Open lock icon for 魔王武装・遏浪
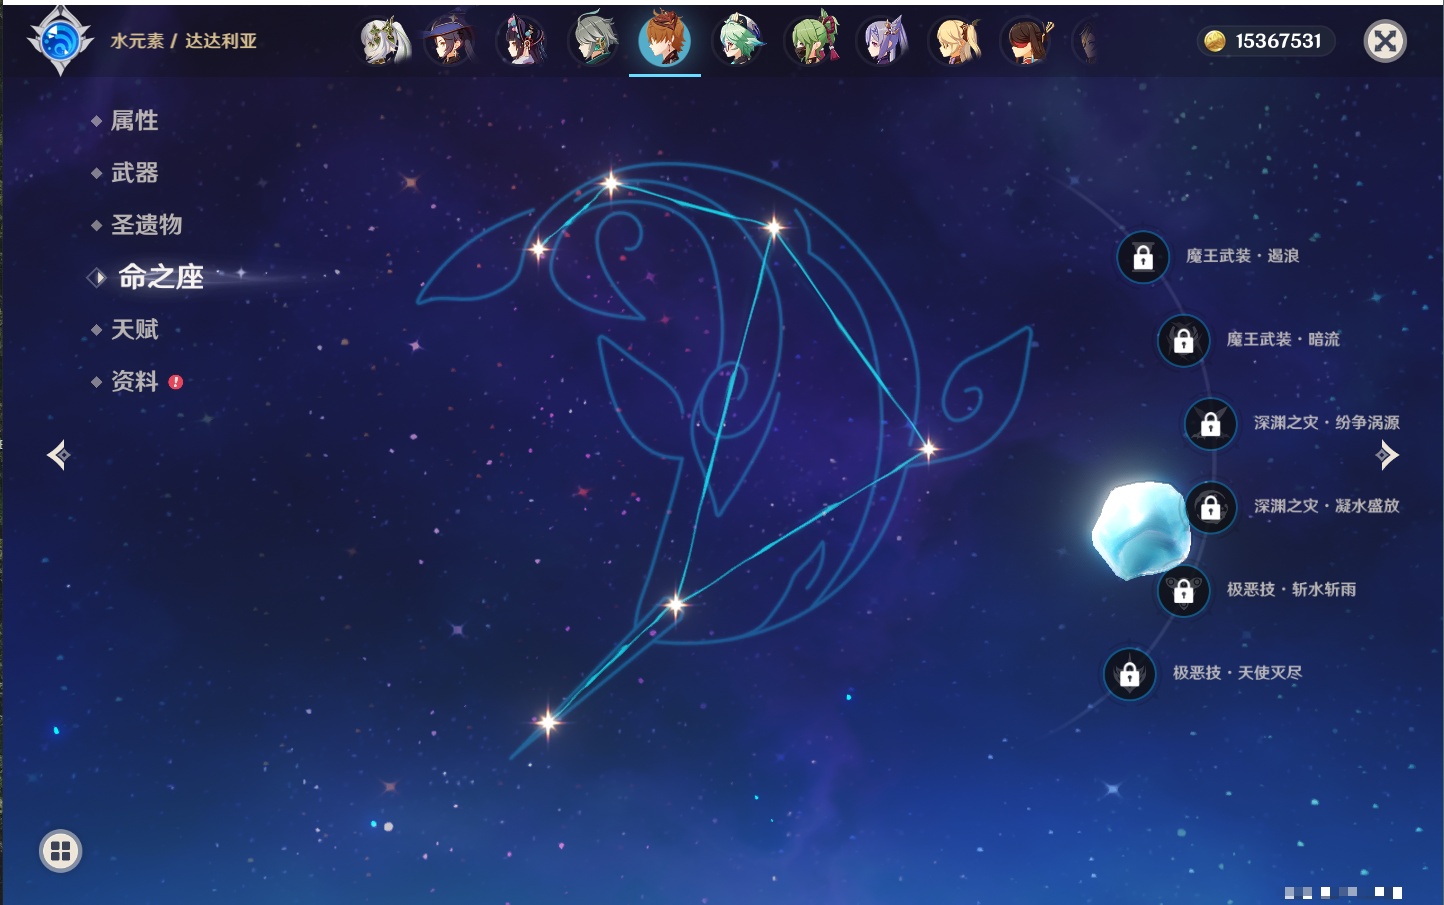Image resolution: width=1444 pixels, height=905 pixels. coord(1143,257)
